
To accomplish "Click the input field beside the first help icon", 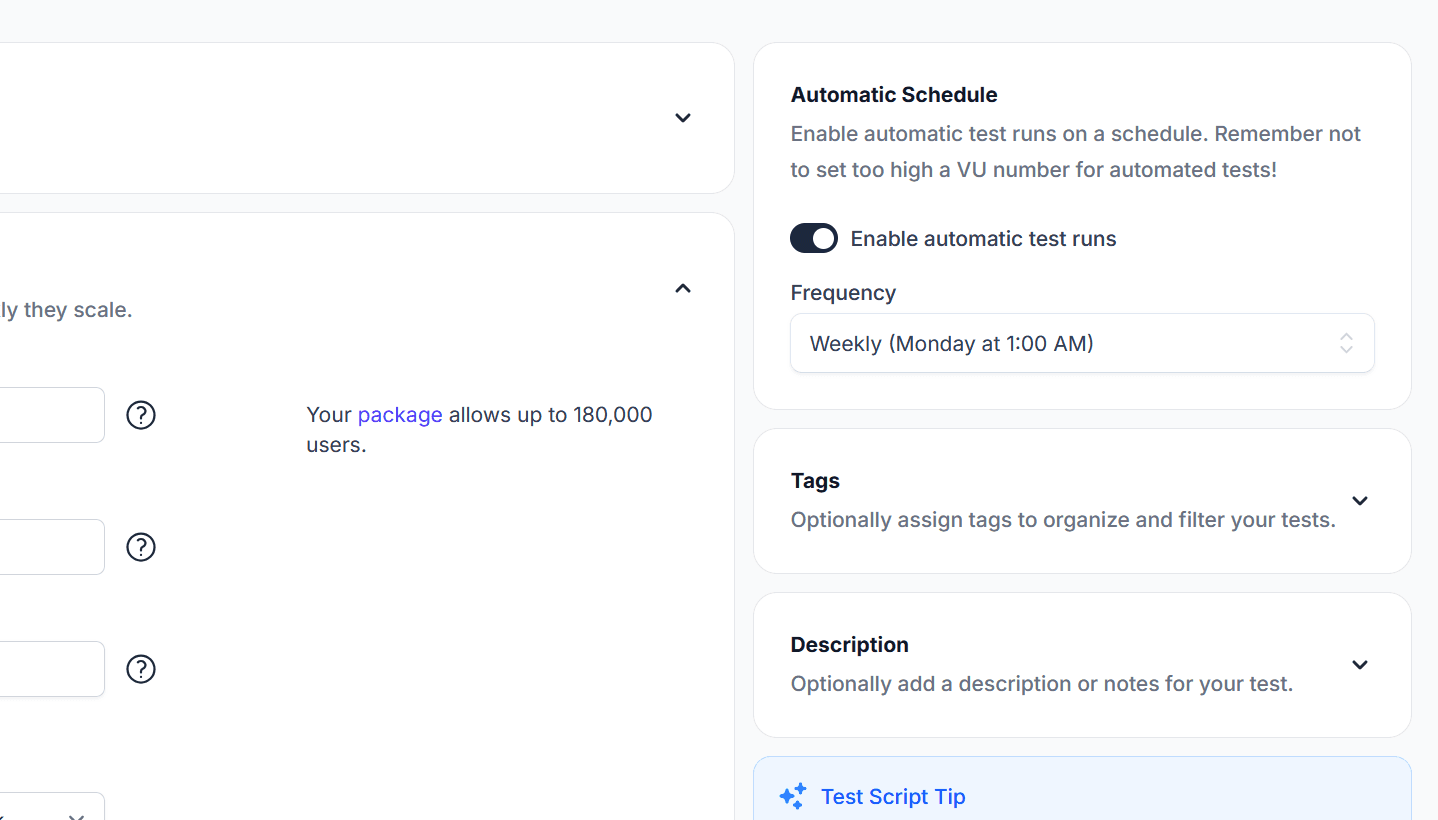I will (x=50, y=415).
